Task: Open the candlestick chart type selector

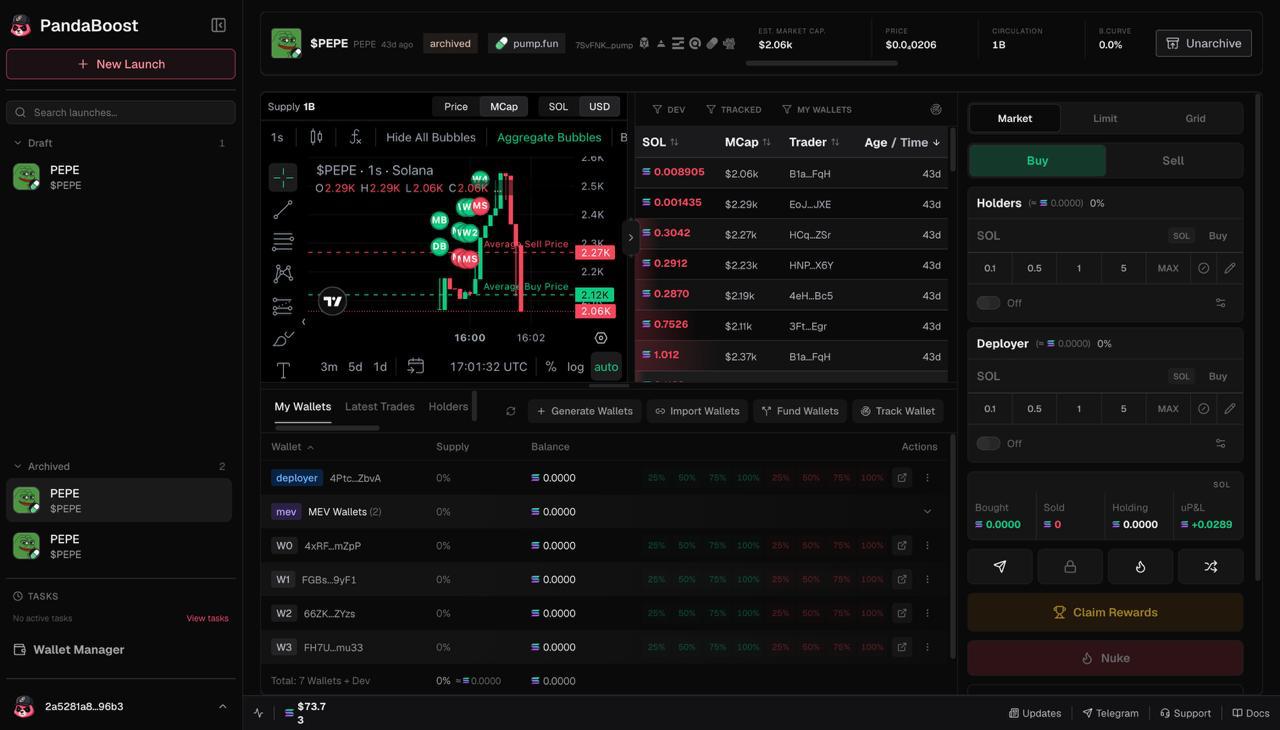Action: pos(316,137)
